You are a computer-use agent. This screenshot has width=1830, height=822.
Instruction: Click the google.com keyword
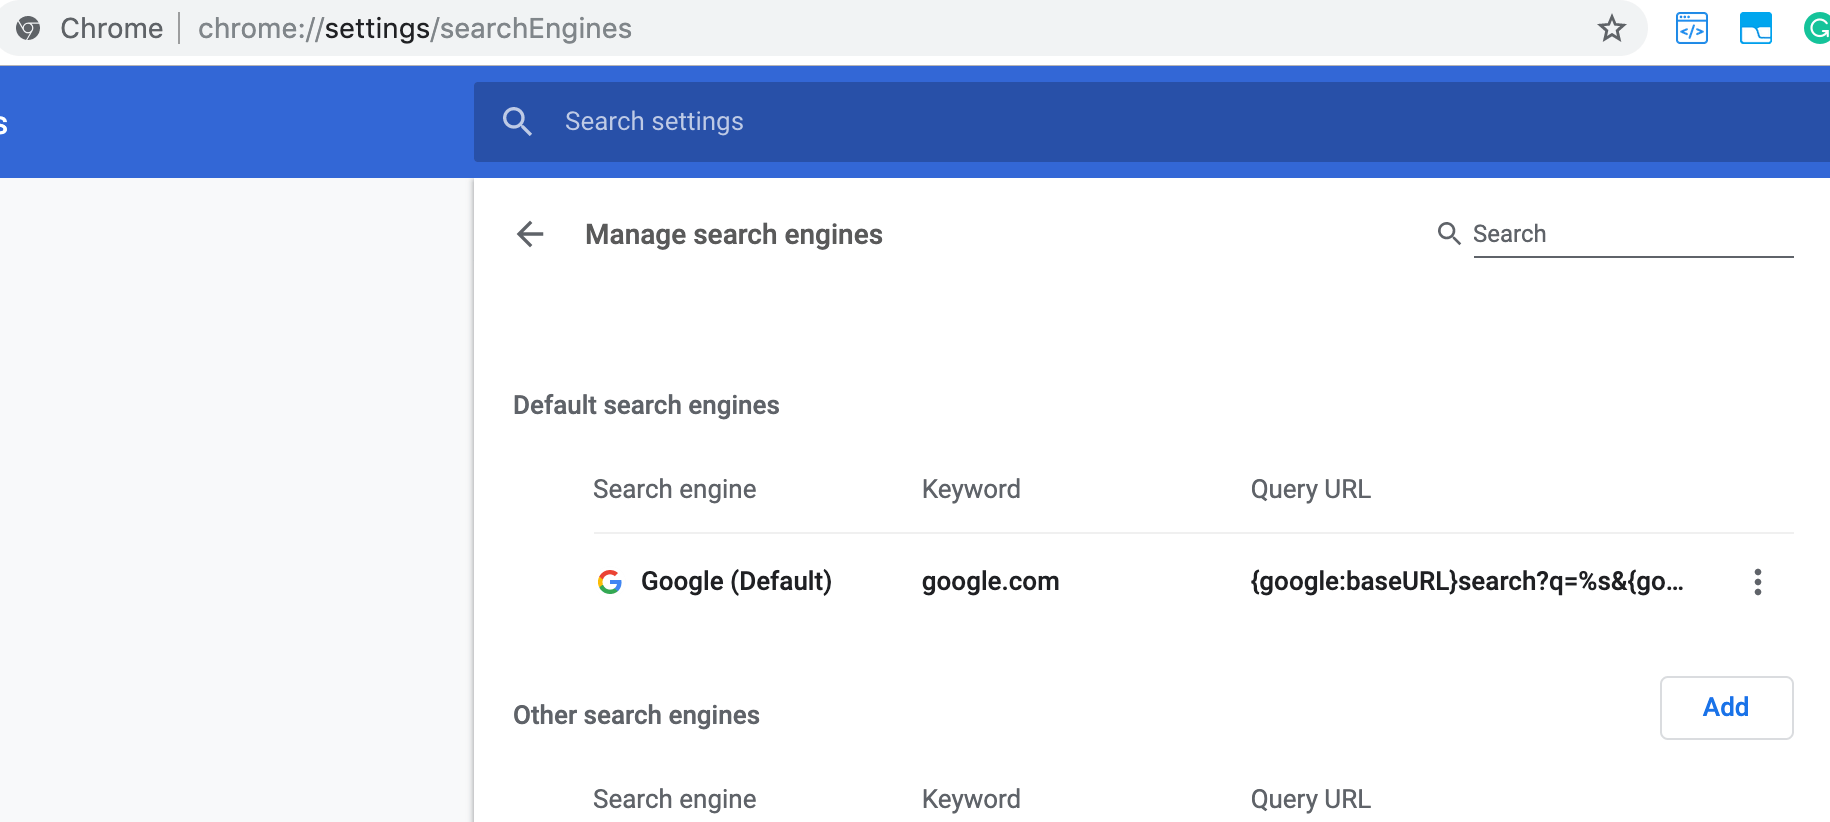[x=990, y=581]
